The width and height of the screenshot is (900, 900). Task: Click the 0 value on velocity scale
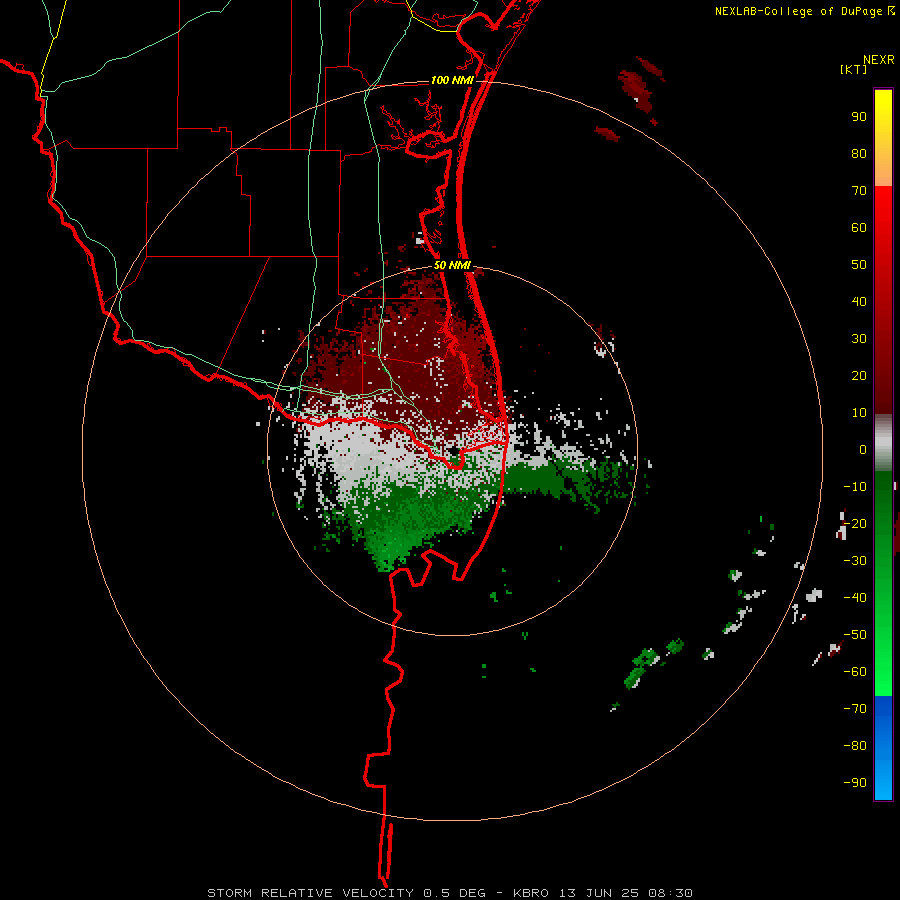863,450
